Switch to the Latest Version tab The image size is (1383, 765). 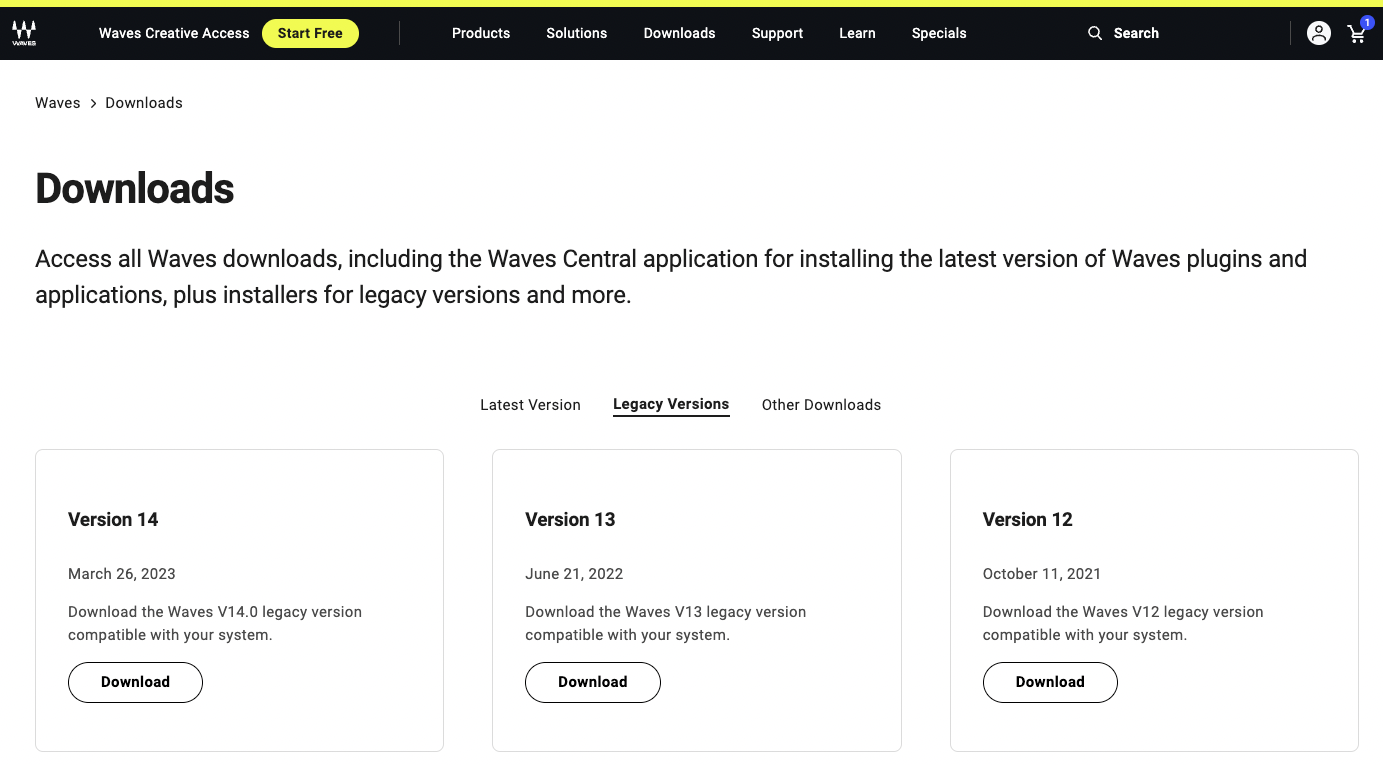(530, 405)
